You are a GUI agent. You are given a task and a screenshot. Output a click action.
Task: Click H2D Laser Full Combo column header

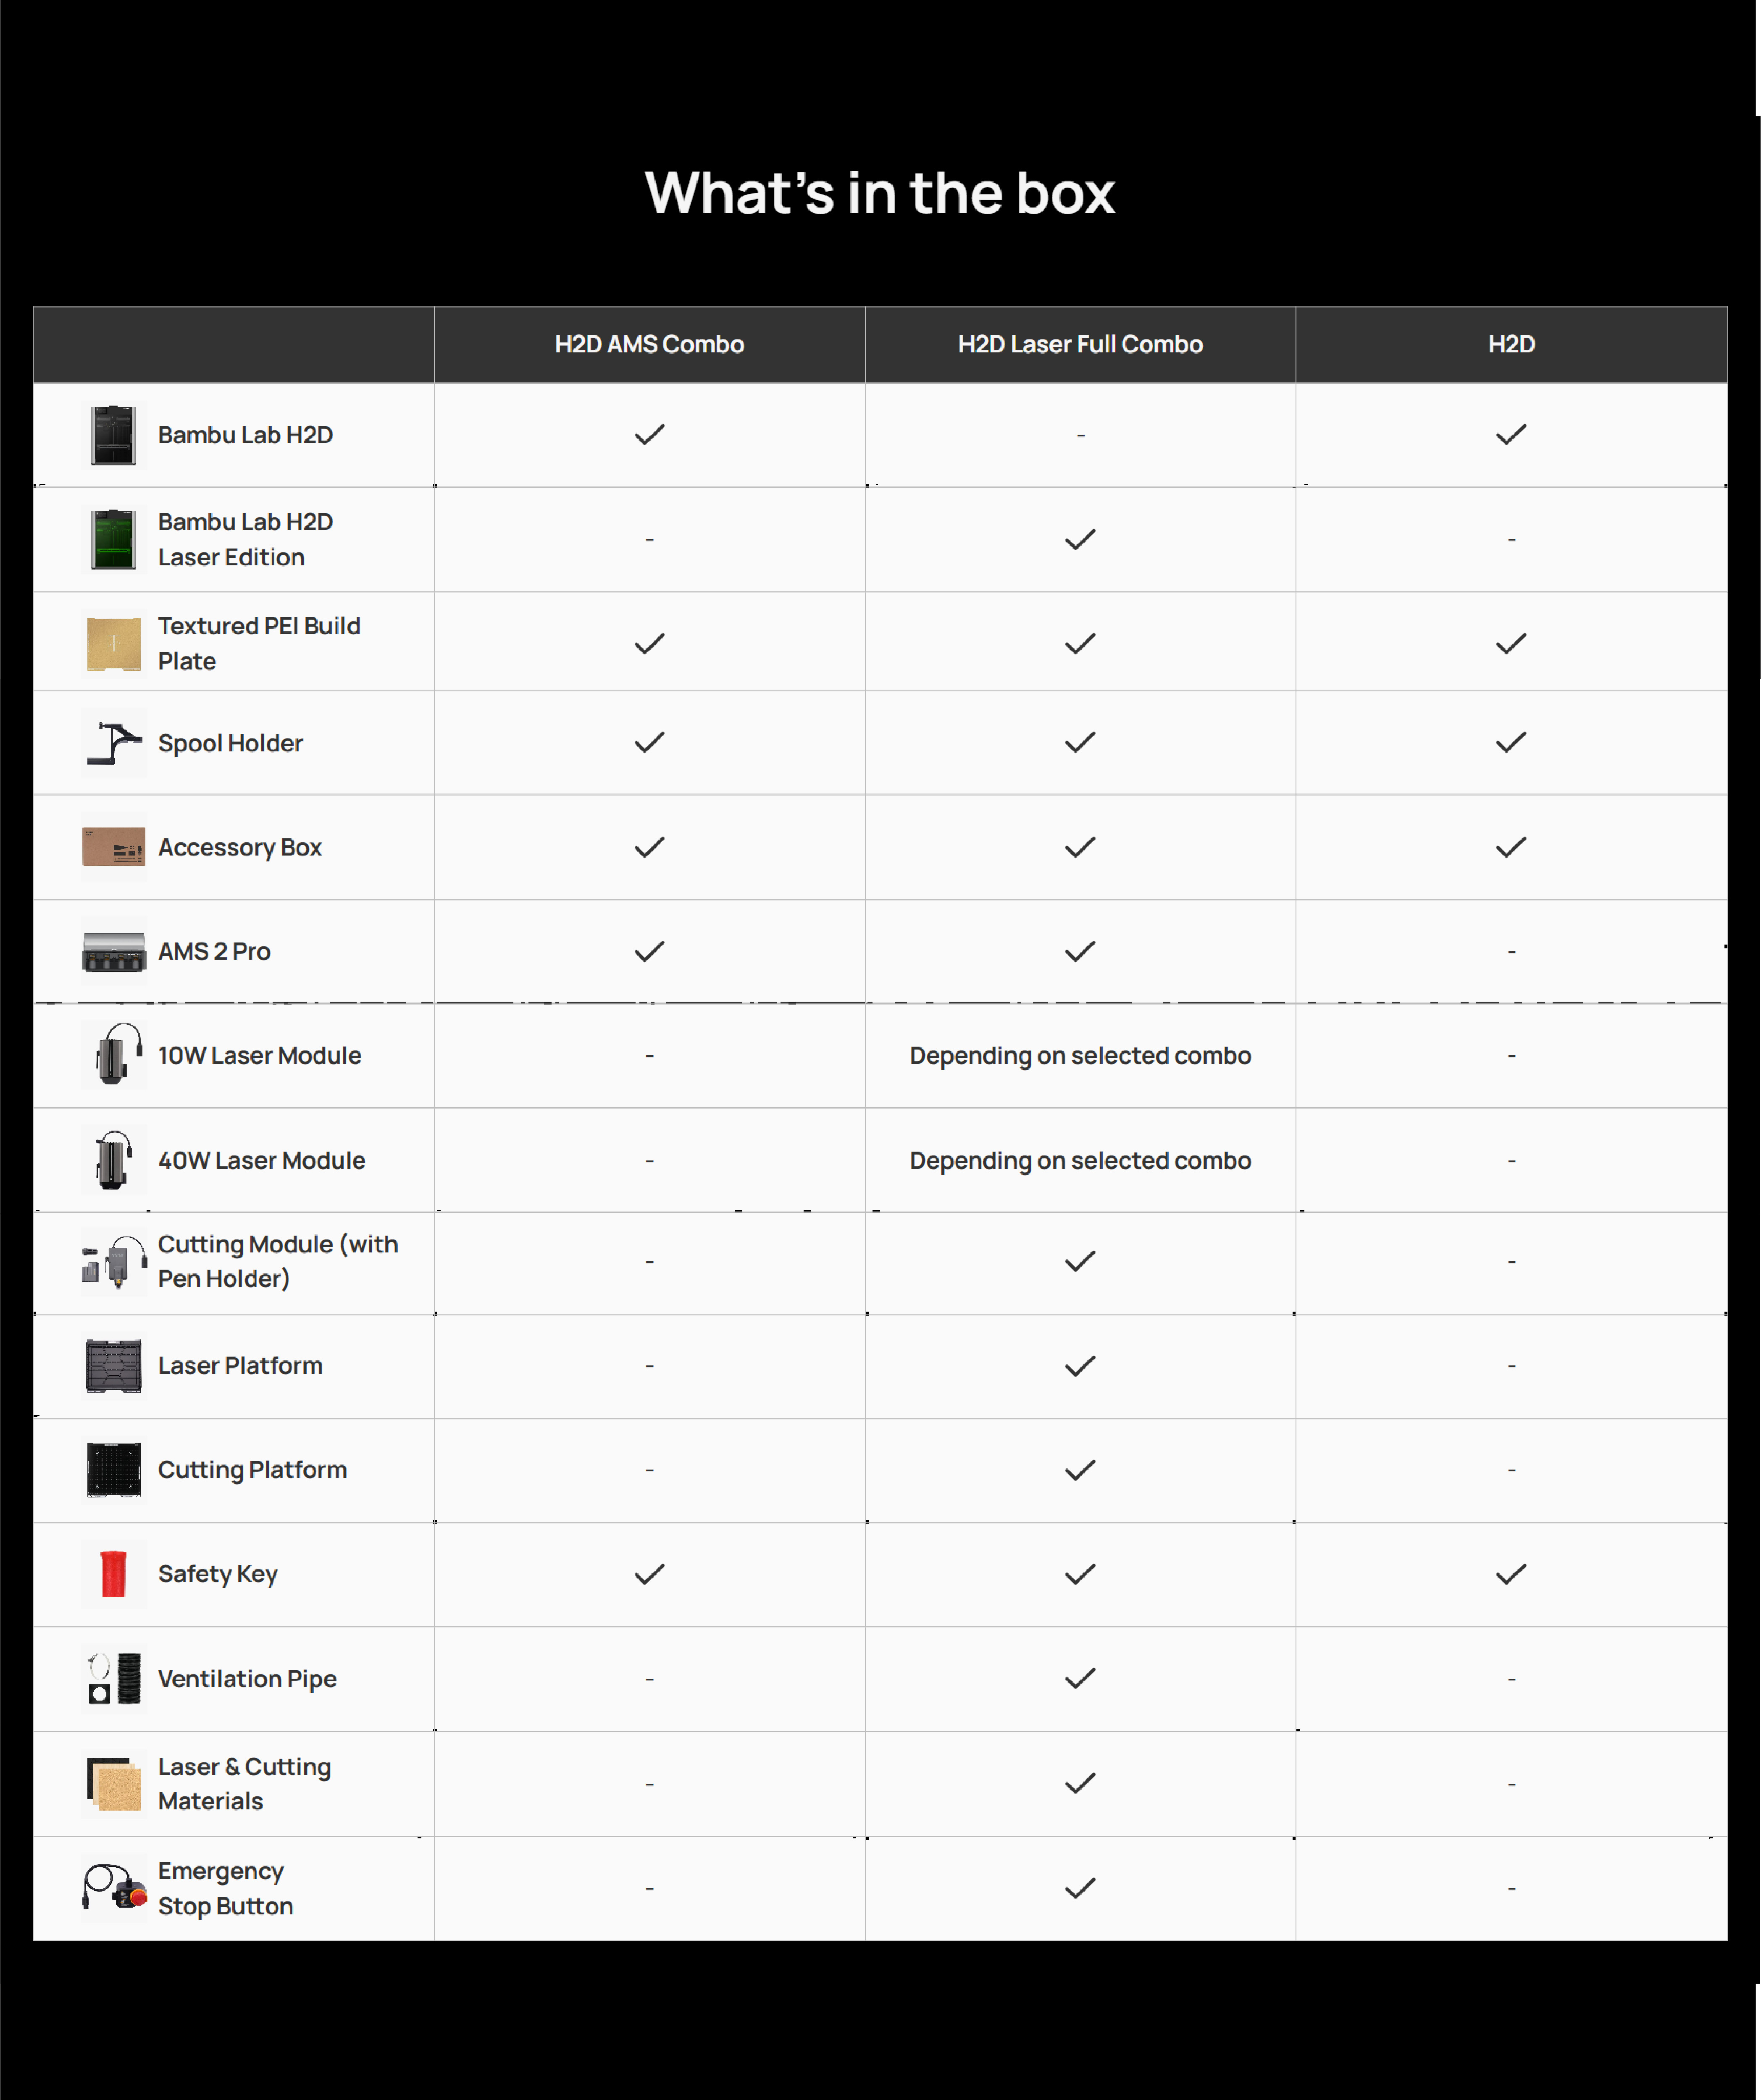[x=1080, y=344]
